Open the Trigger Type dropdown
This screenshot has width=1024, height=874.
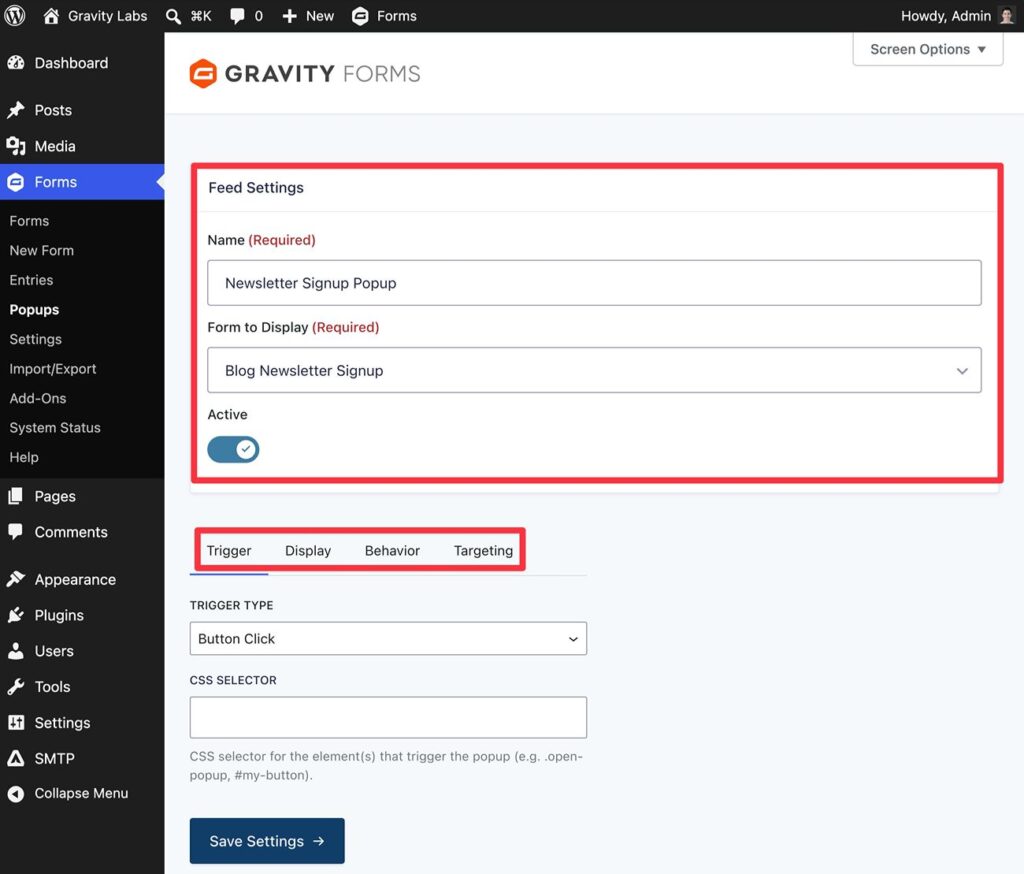[x=388, y=638]
